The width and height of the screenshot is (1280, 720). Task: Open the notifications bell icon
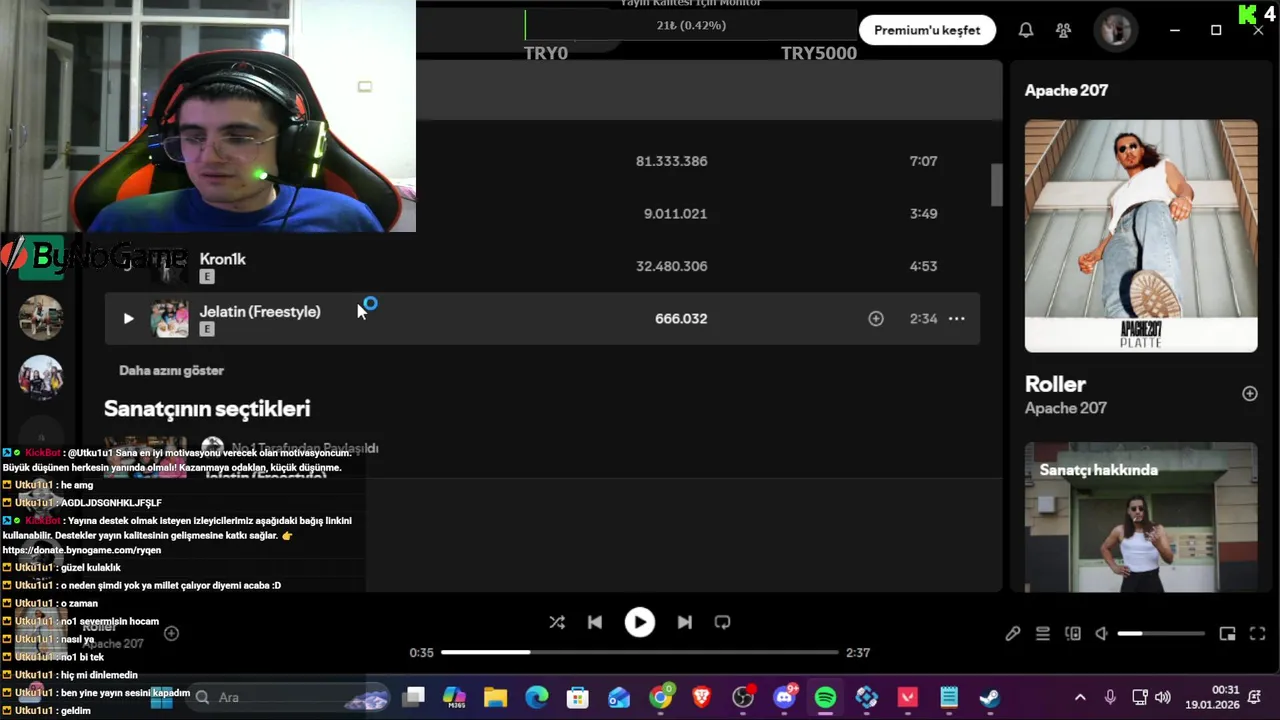point(1026,30)
